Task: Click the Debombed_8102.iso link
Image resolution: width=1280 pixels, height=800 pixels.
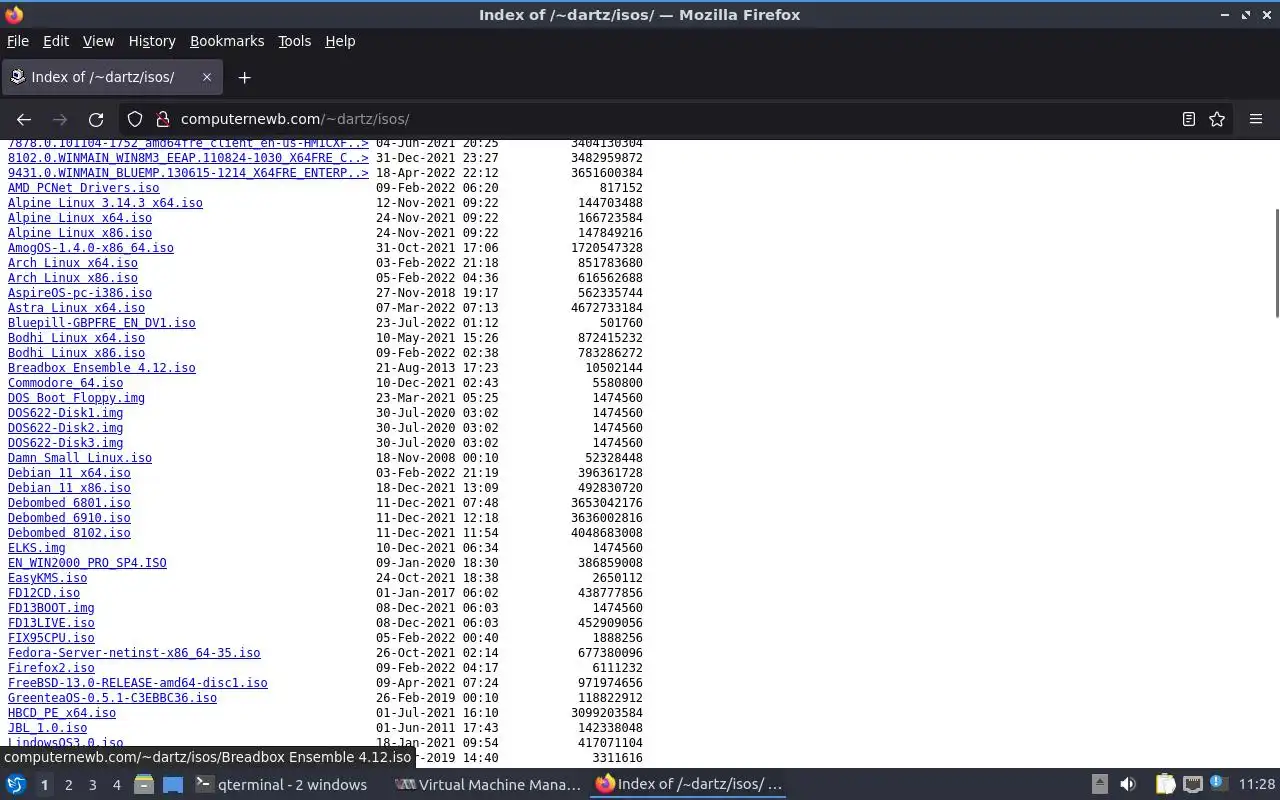Action: click(x=69, y=533)
